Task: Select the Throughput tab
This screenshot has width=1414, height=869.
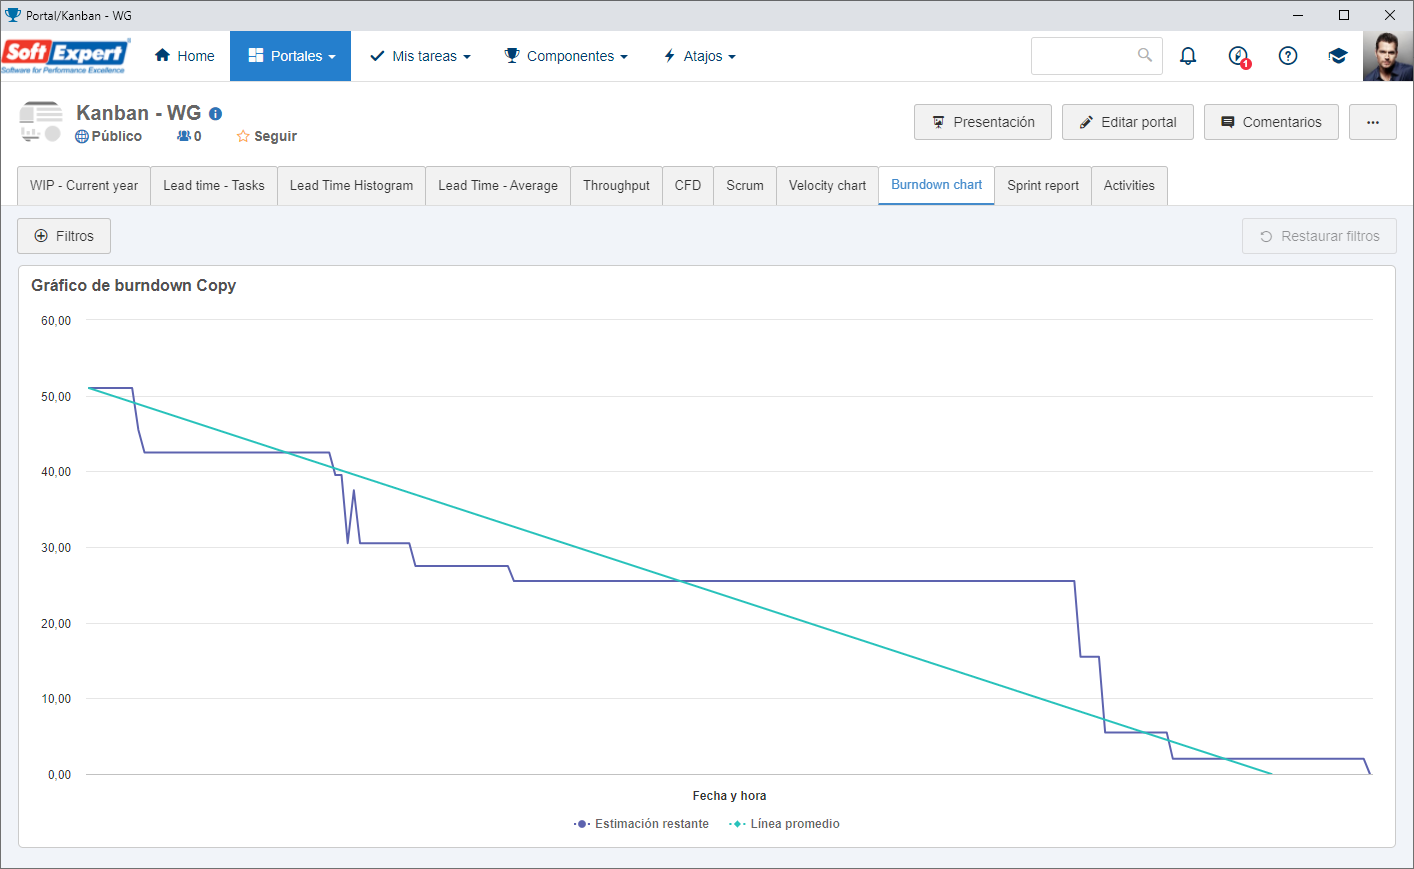Action: 617,186
